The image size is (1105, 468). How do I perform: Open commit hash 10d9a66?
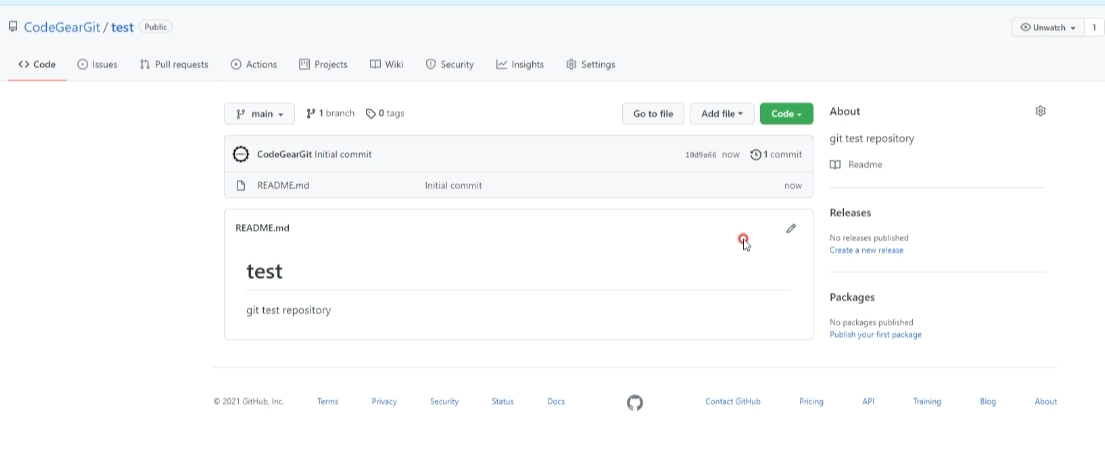[700, 155]
